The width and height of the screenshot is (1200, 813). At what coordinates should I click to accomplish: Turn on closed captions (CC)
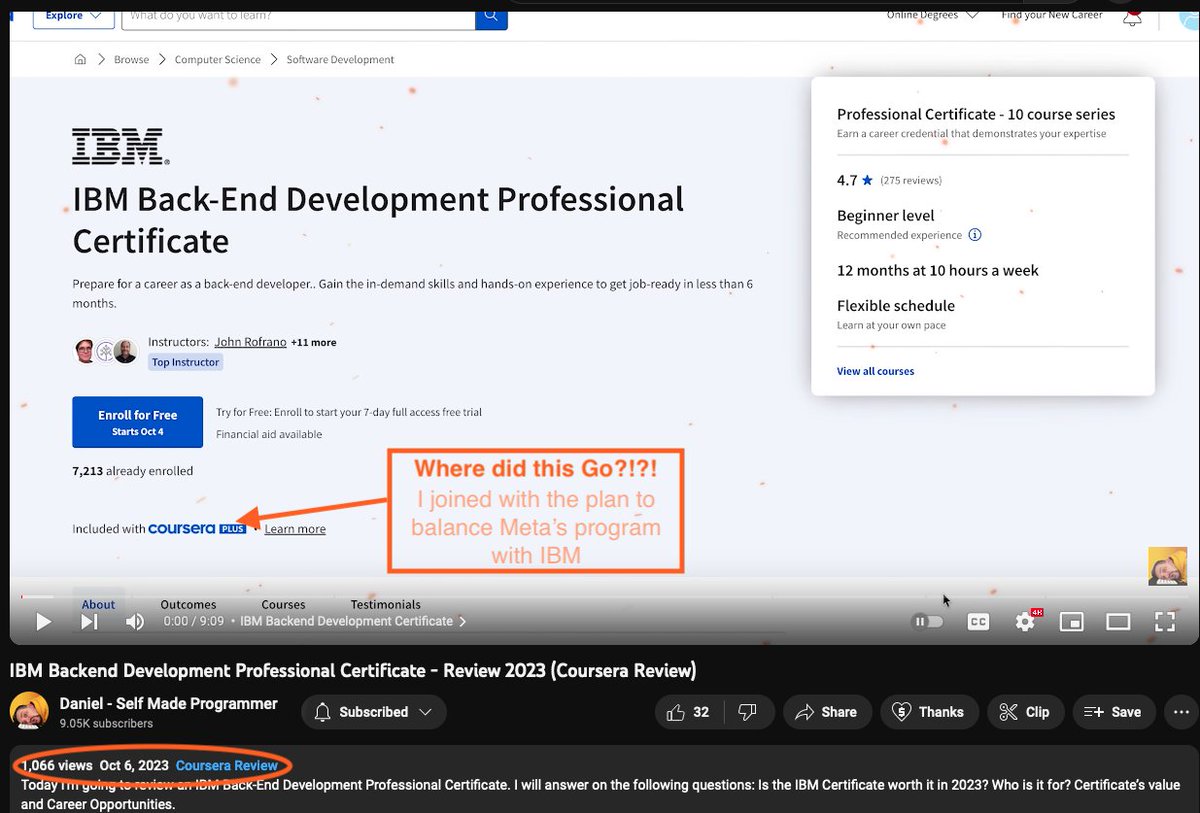point(978,622)
